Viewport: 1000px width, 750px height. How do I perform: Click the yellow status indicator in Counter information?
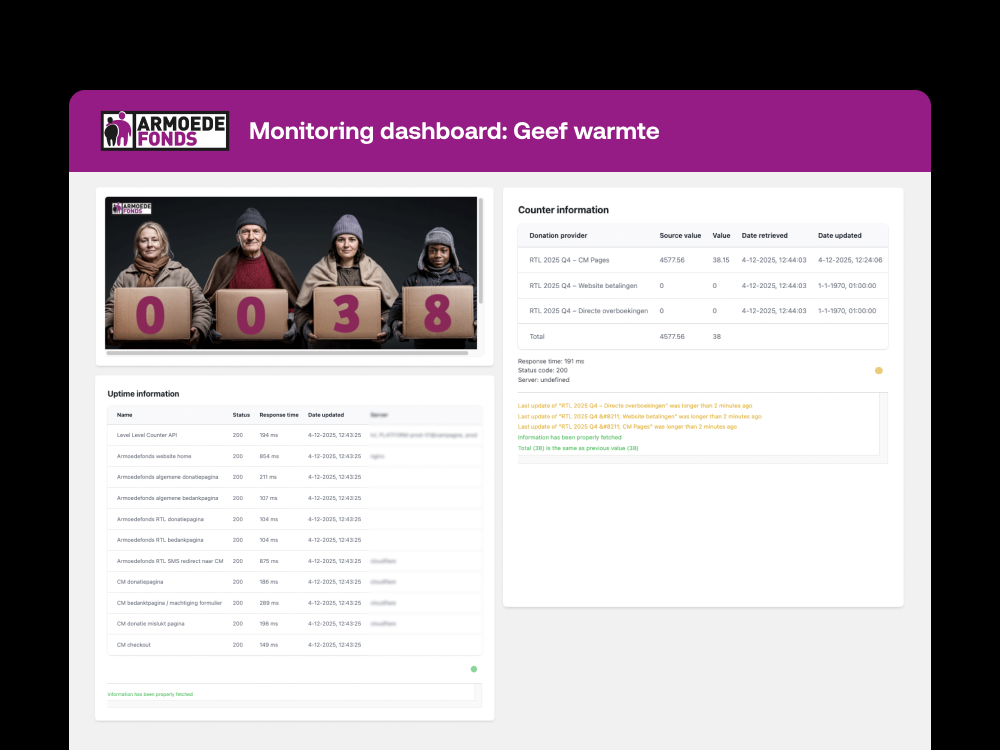point(878,370)
